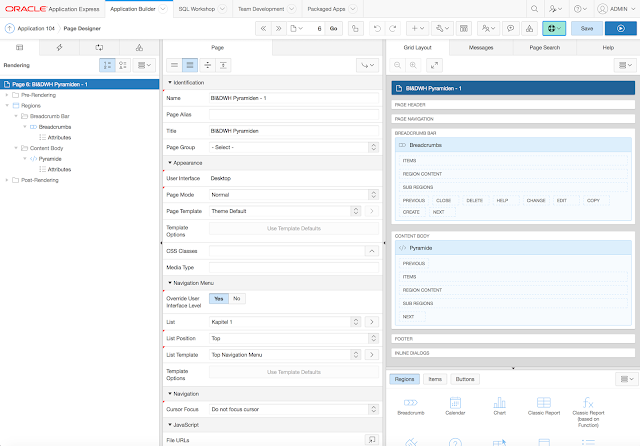Click the Go button beside page number
The image size is (640, 446).
[x=333, y=29]
